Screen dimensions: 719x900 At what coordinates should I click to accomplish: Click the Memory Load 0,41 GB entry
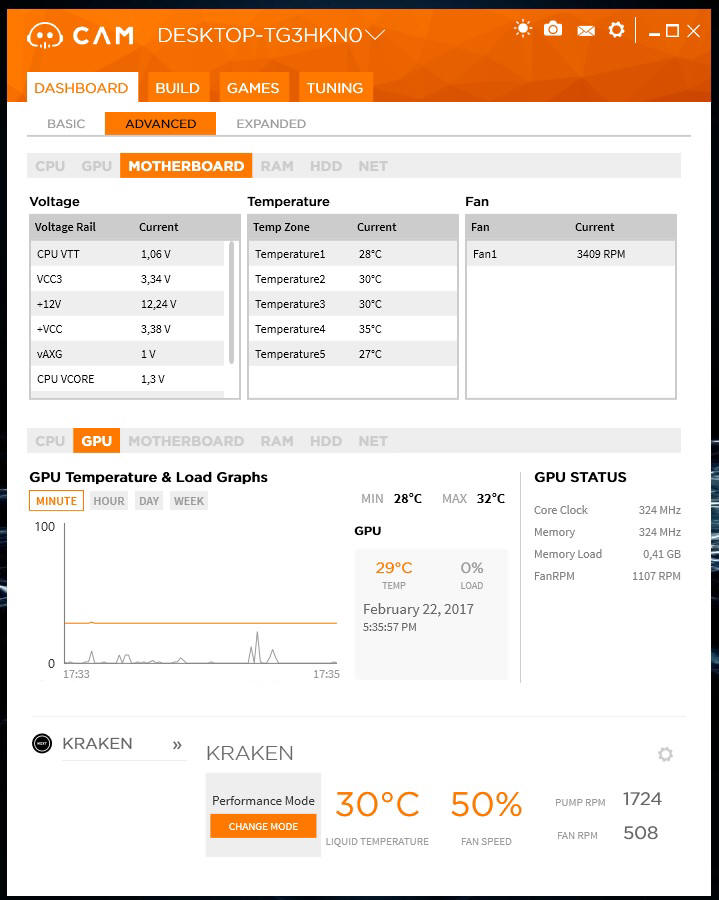607,554
